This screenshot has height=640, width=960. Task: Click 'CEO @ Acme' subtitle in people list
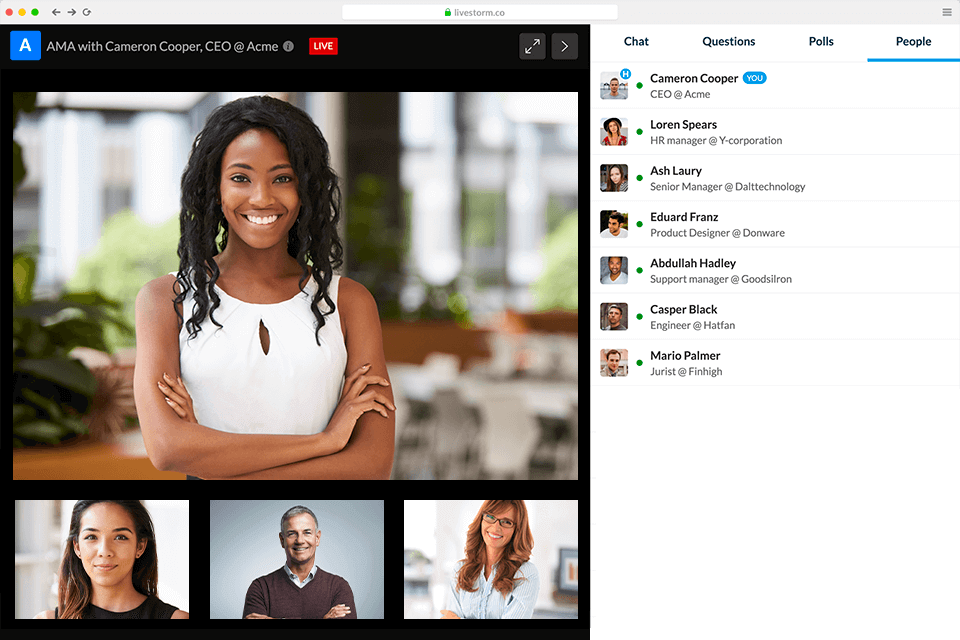(680, 94)
